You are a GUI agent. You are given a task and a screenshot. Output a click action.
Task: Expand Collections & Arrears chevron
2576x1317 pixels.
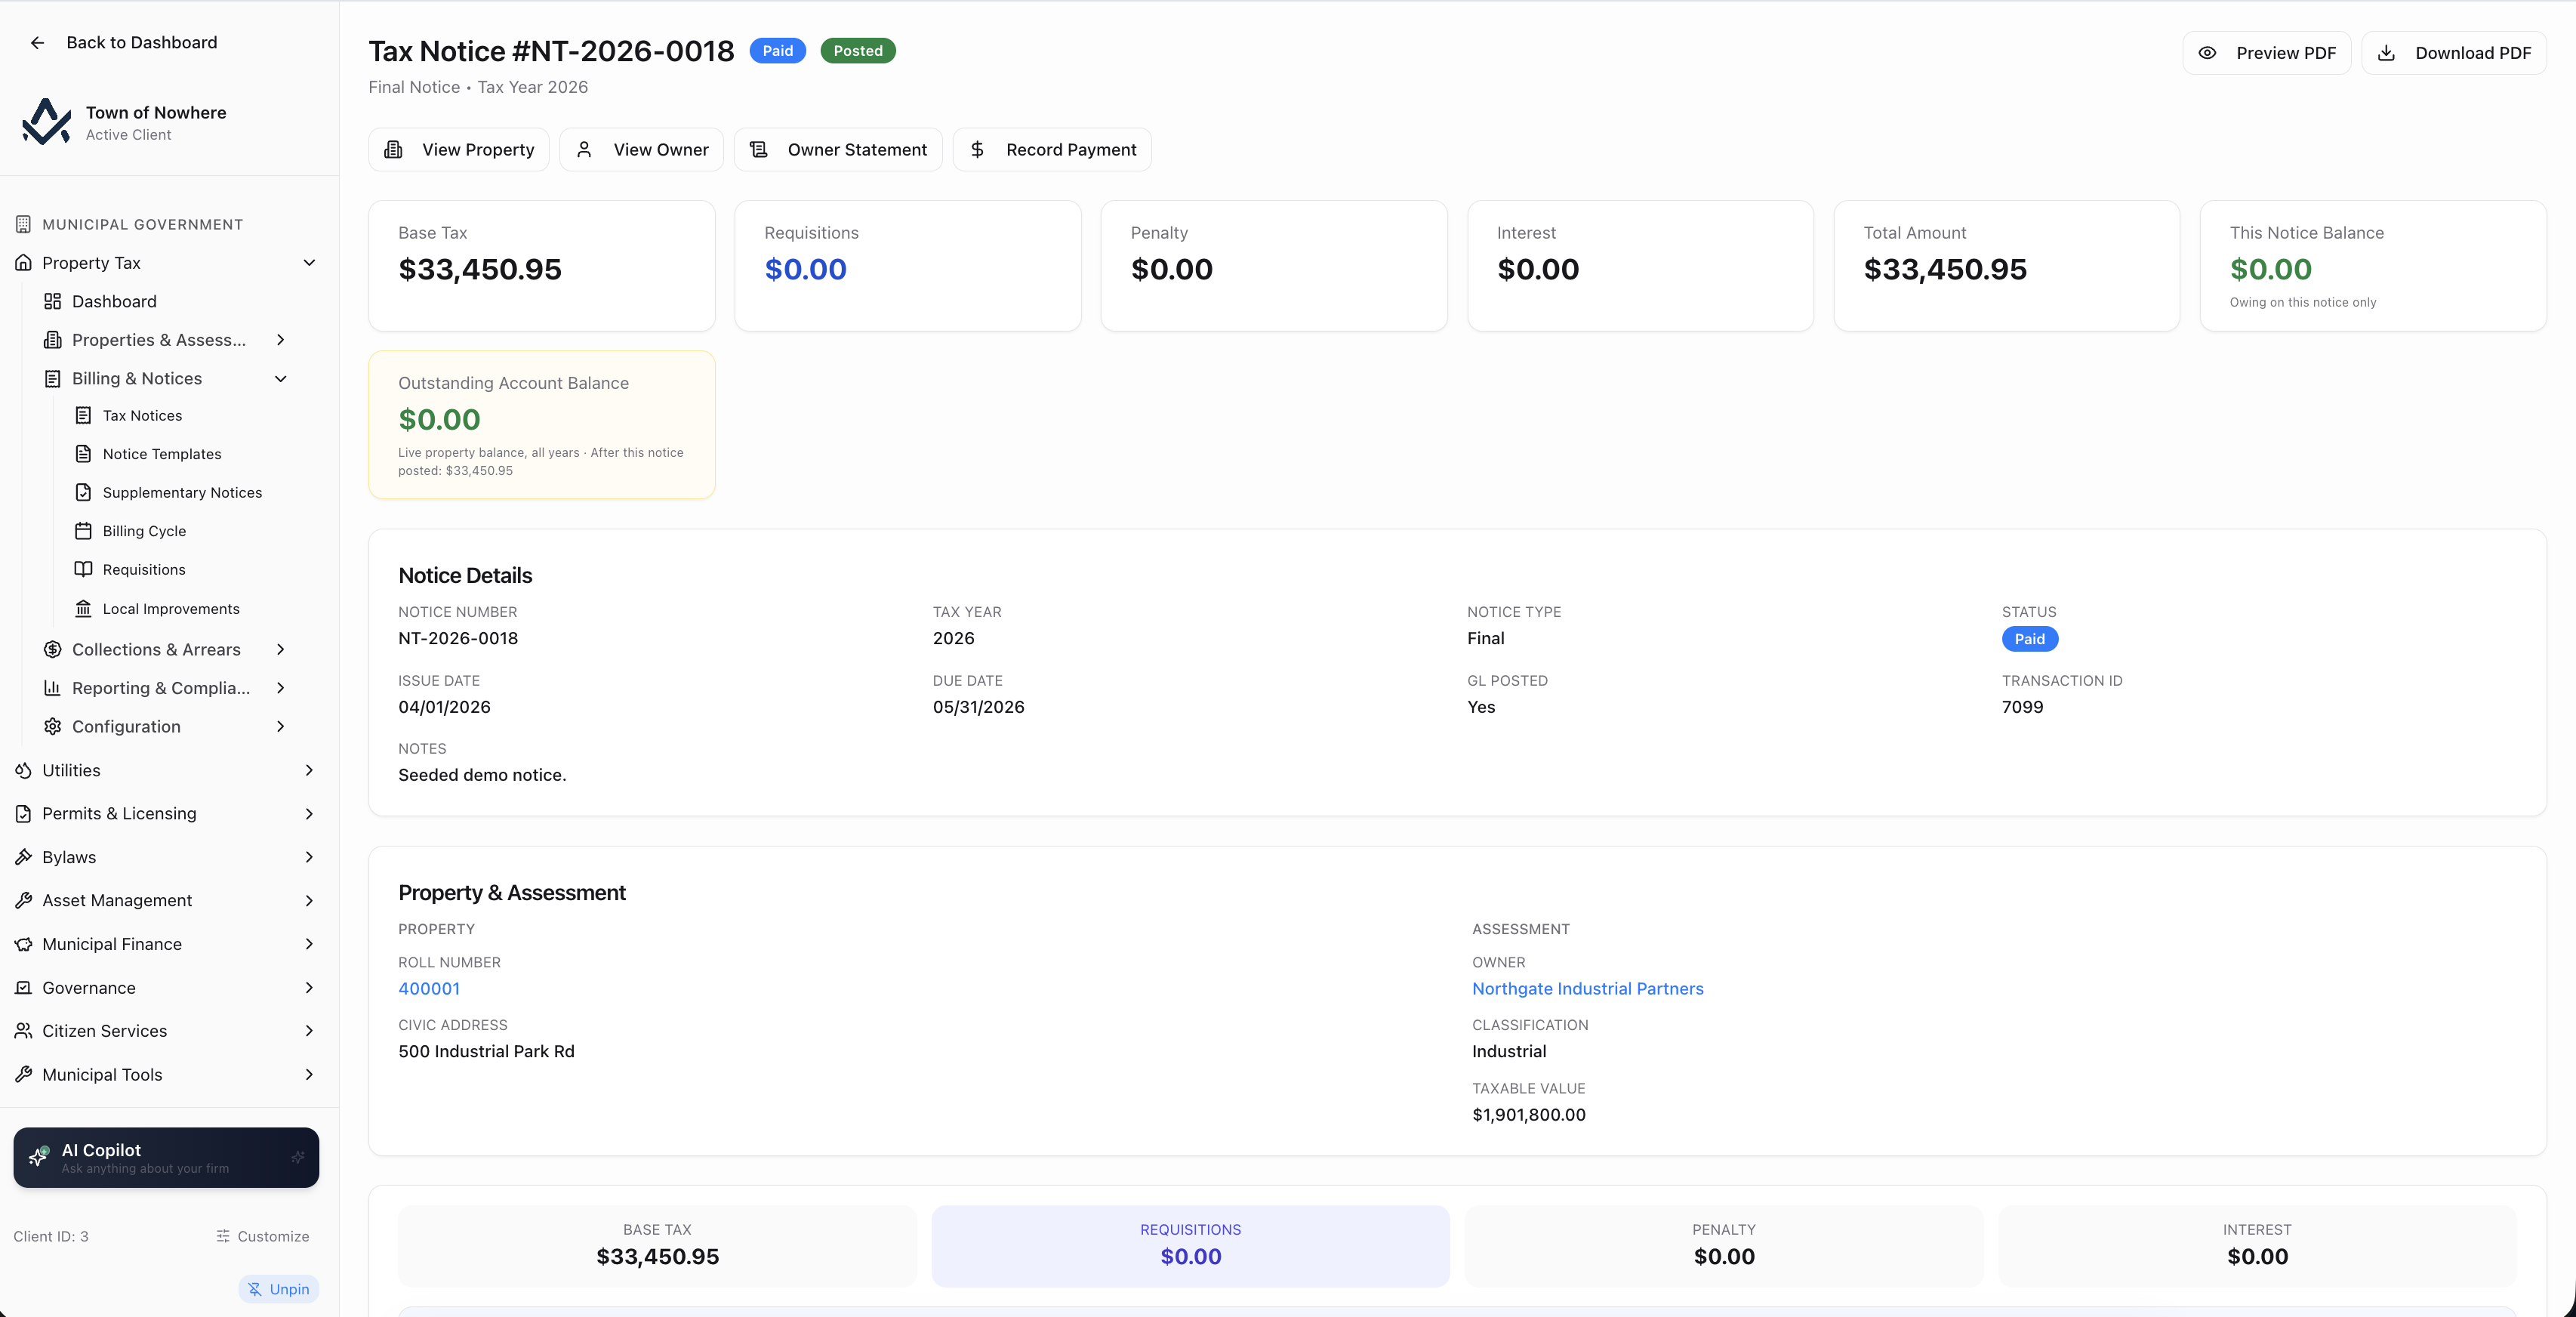tap(281, 649)
